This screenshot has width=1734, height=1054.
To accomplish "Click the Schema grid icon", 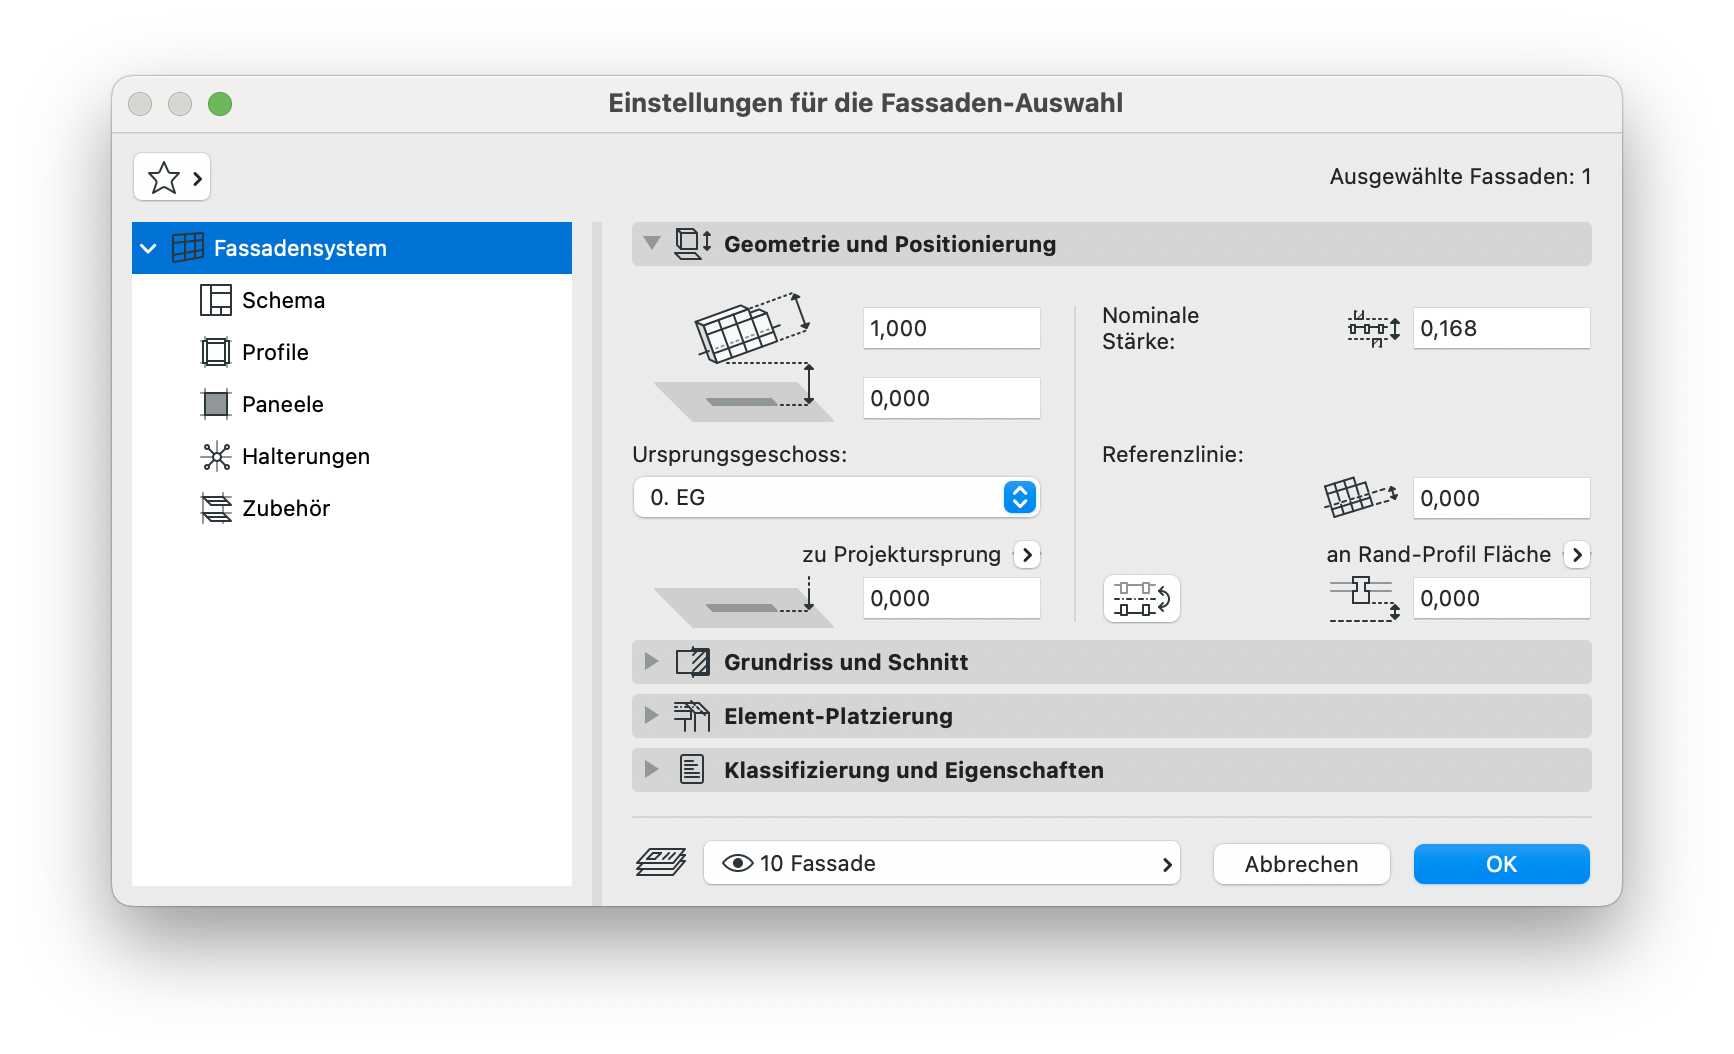I will 216,300.
